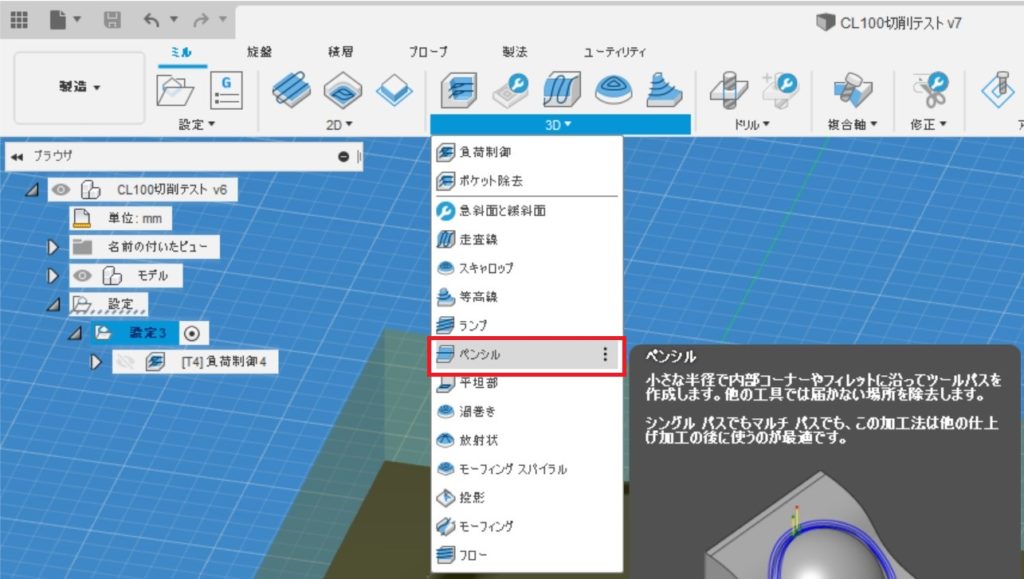Choose ポケット除去 from the 3D menu

[x=526, y=181]
